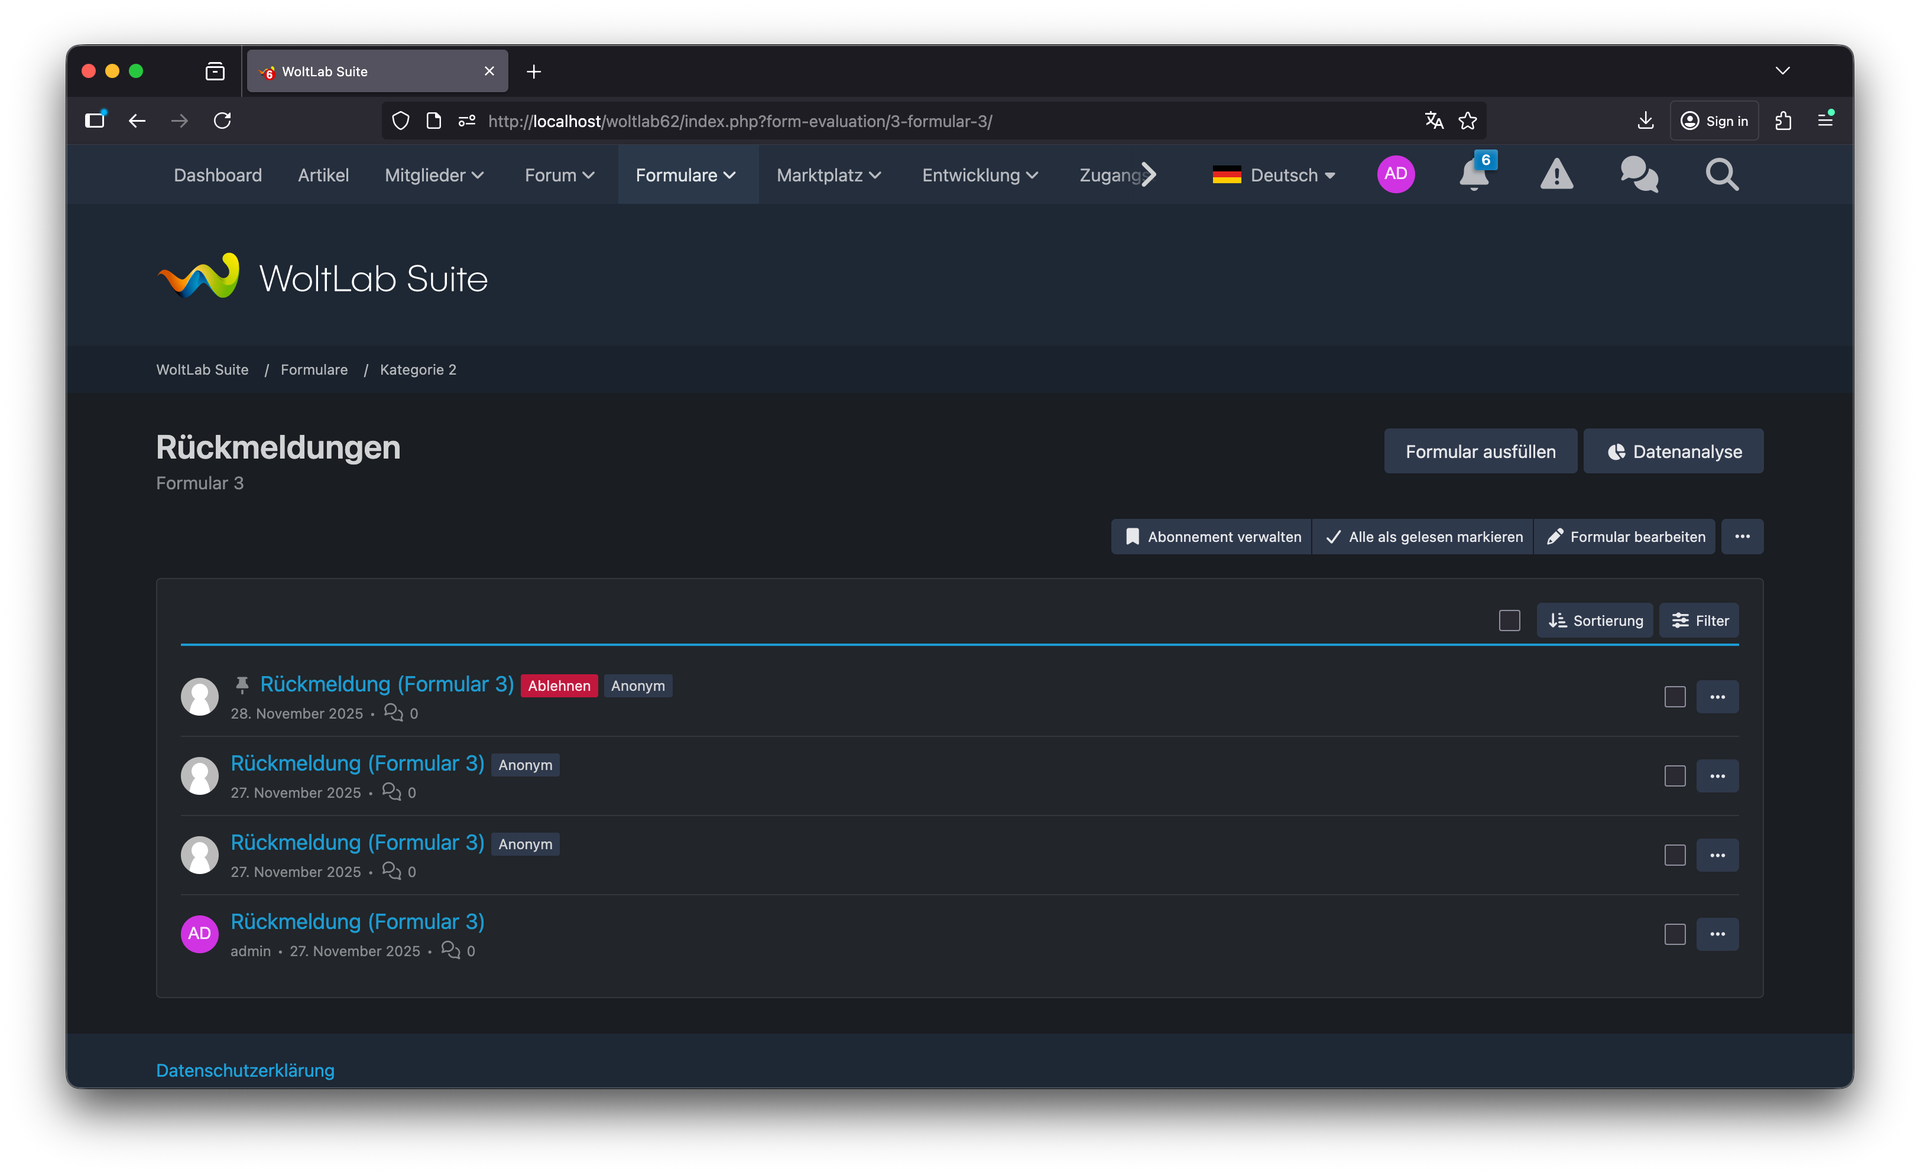The image size is (1920, 1176).
Task: Bookmark page with the star icon
Action: coord(1468,121)
